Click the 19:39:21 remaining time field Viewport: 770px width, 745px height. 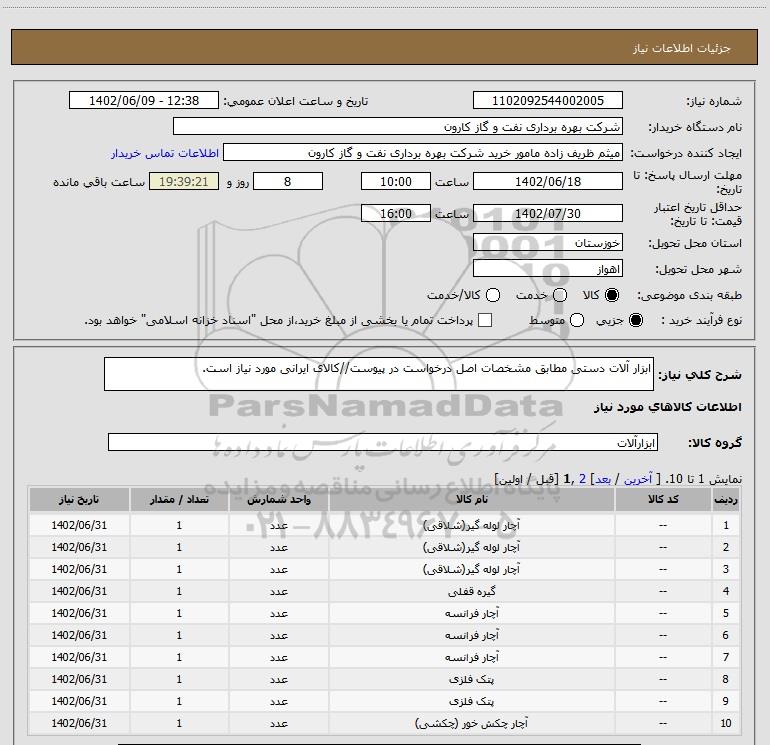184,181
